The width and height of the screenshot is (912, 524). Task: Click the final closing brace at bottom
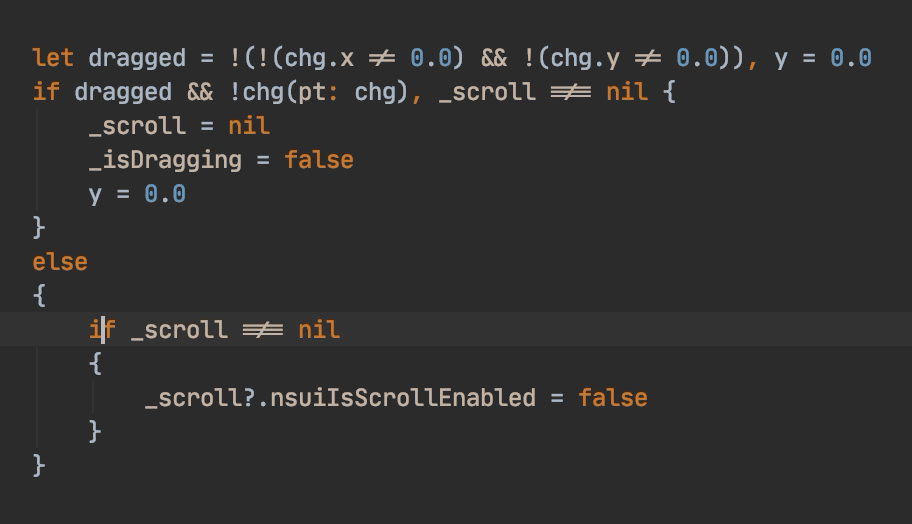[39, 466]
